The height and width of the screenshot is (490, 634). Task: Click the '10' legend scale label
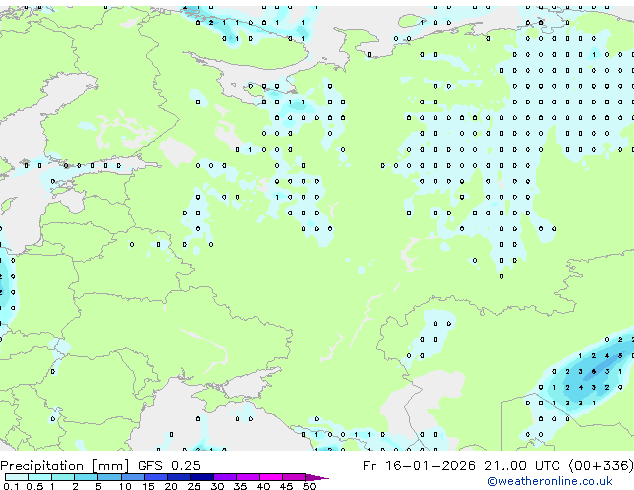pos(125,486)
